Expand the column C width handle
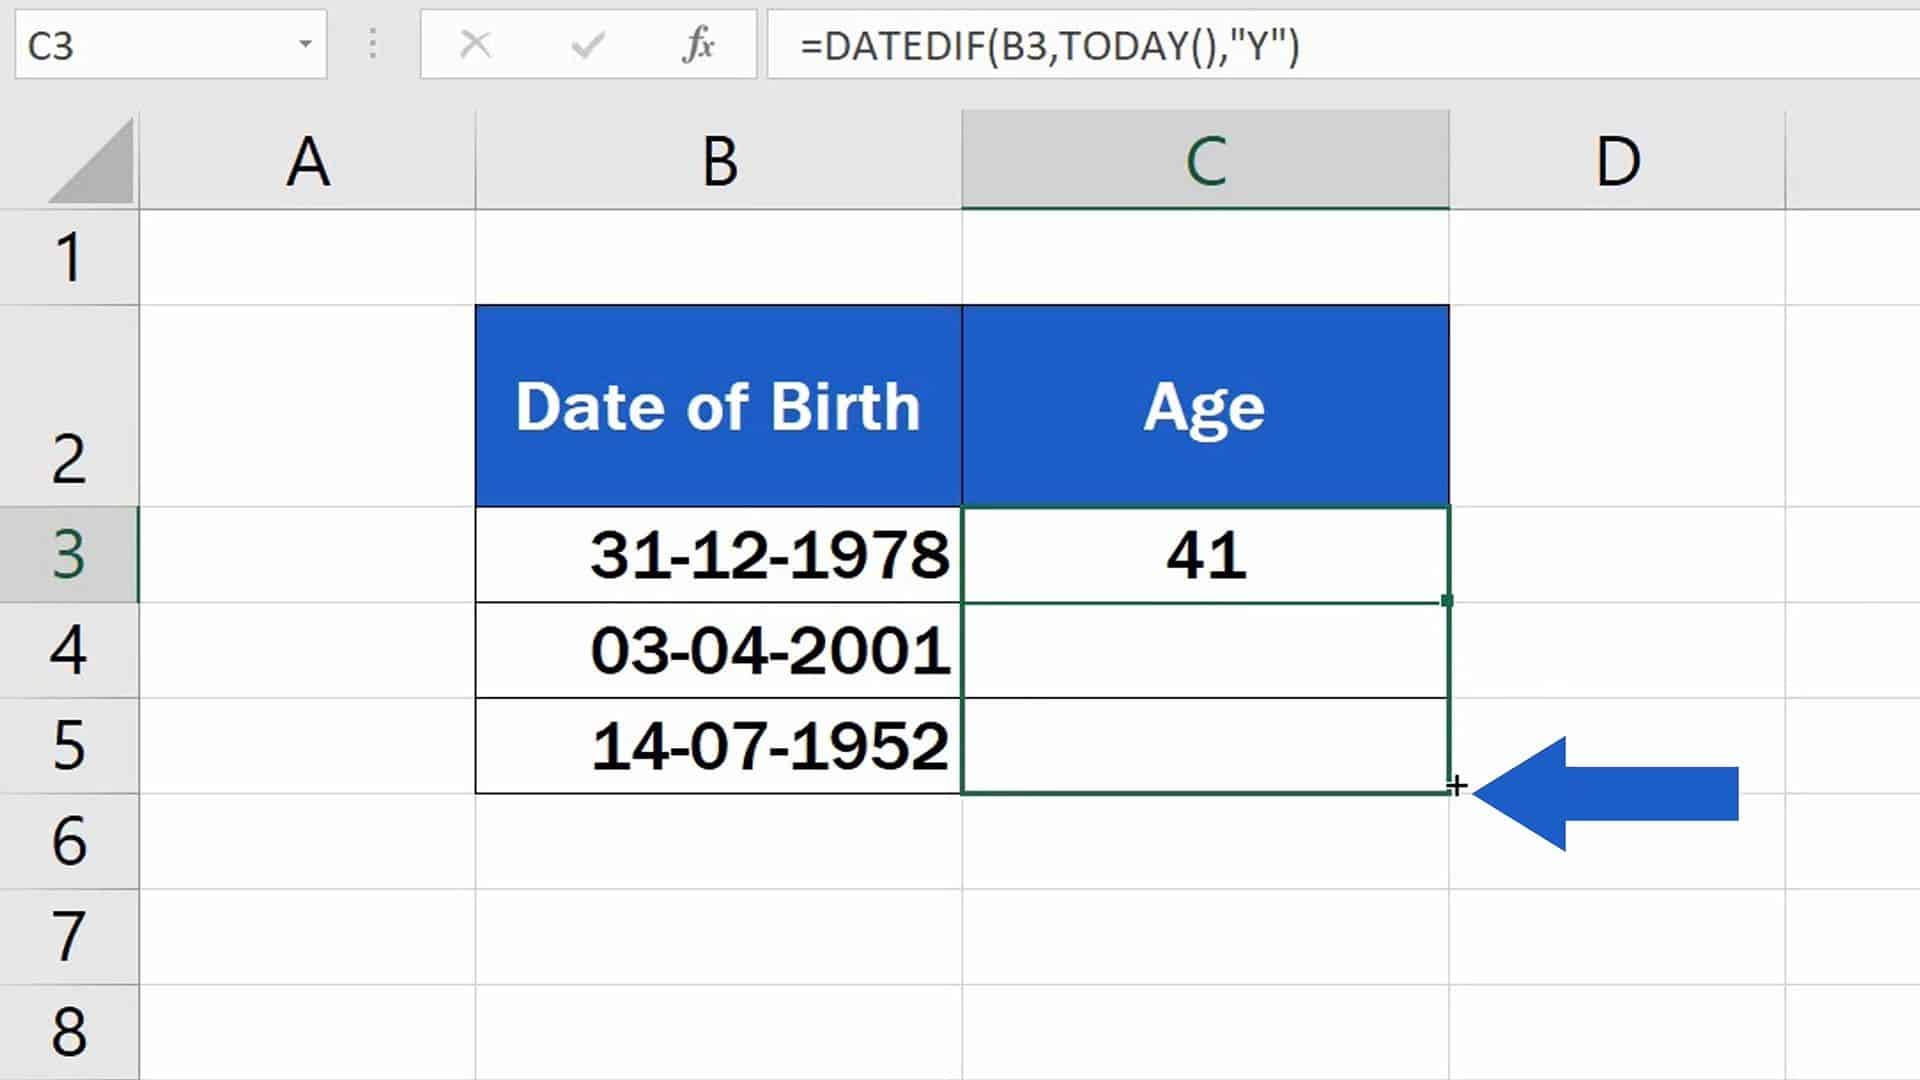This screenshot has height=1080, width=1920. pos(1448,160)
